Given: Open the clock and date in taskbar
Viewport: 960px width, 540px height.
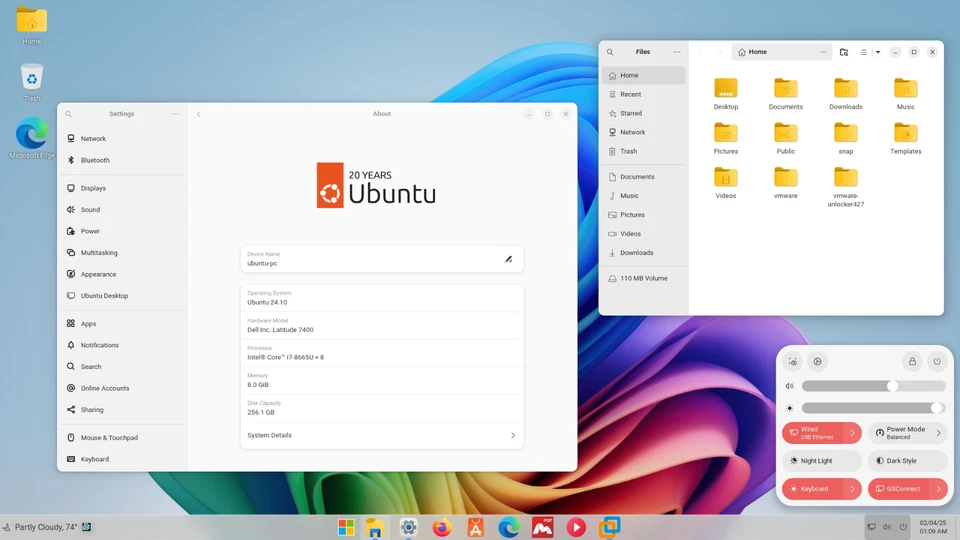Looking at the screenshot, I should point(932,527).
